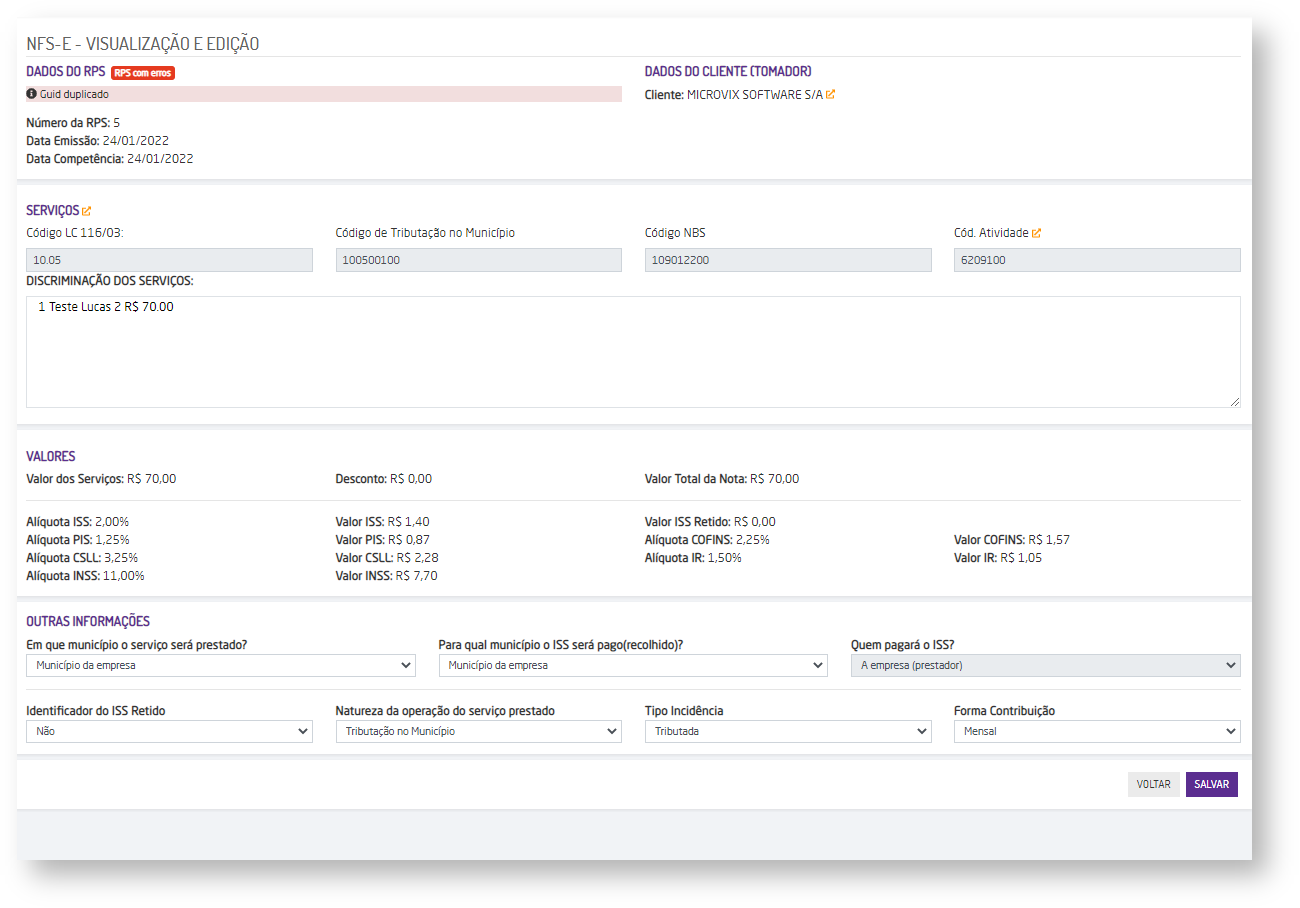This screenshot has height=908, width=1300.
Task: Click the RPS com erros badge
Action: coord(142,73)
